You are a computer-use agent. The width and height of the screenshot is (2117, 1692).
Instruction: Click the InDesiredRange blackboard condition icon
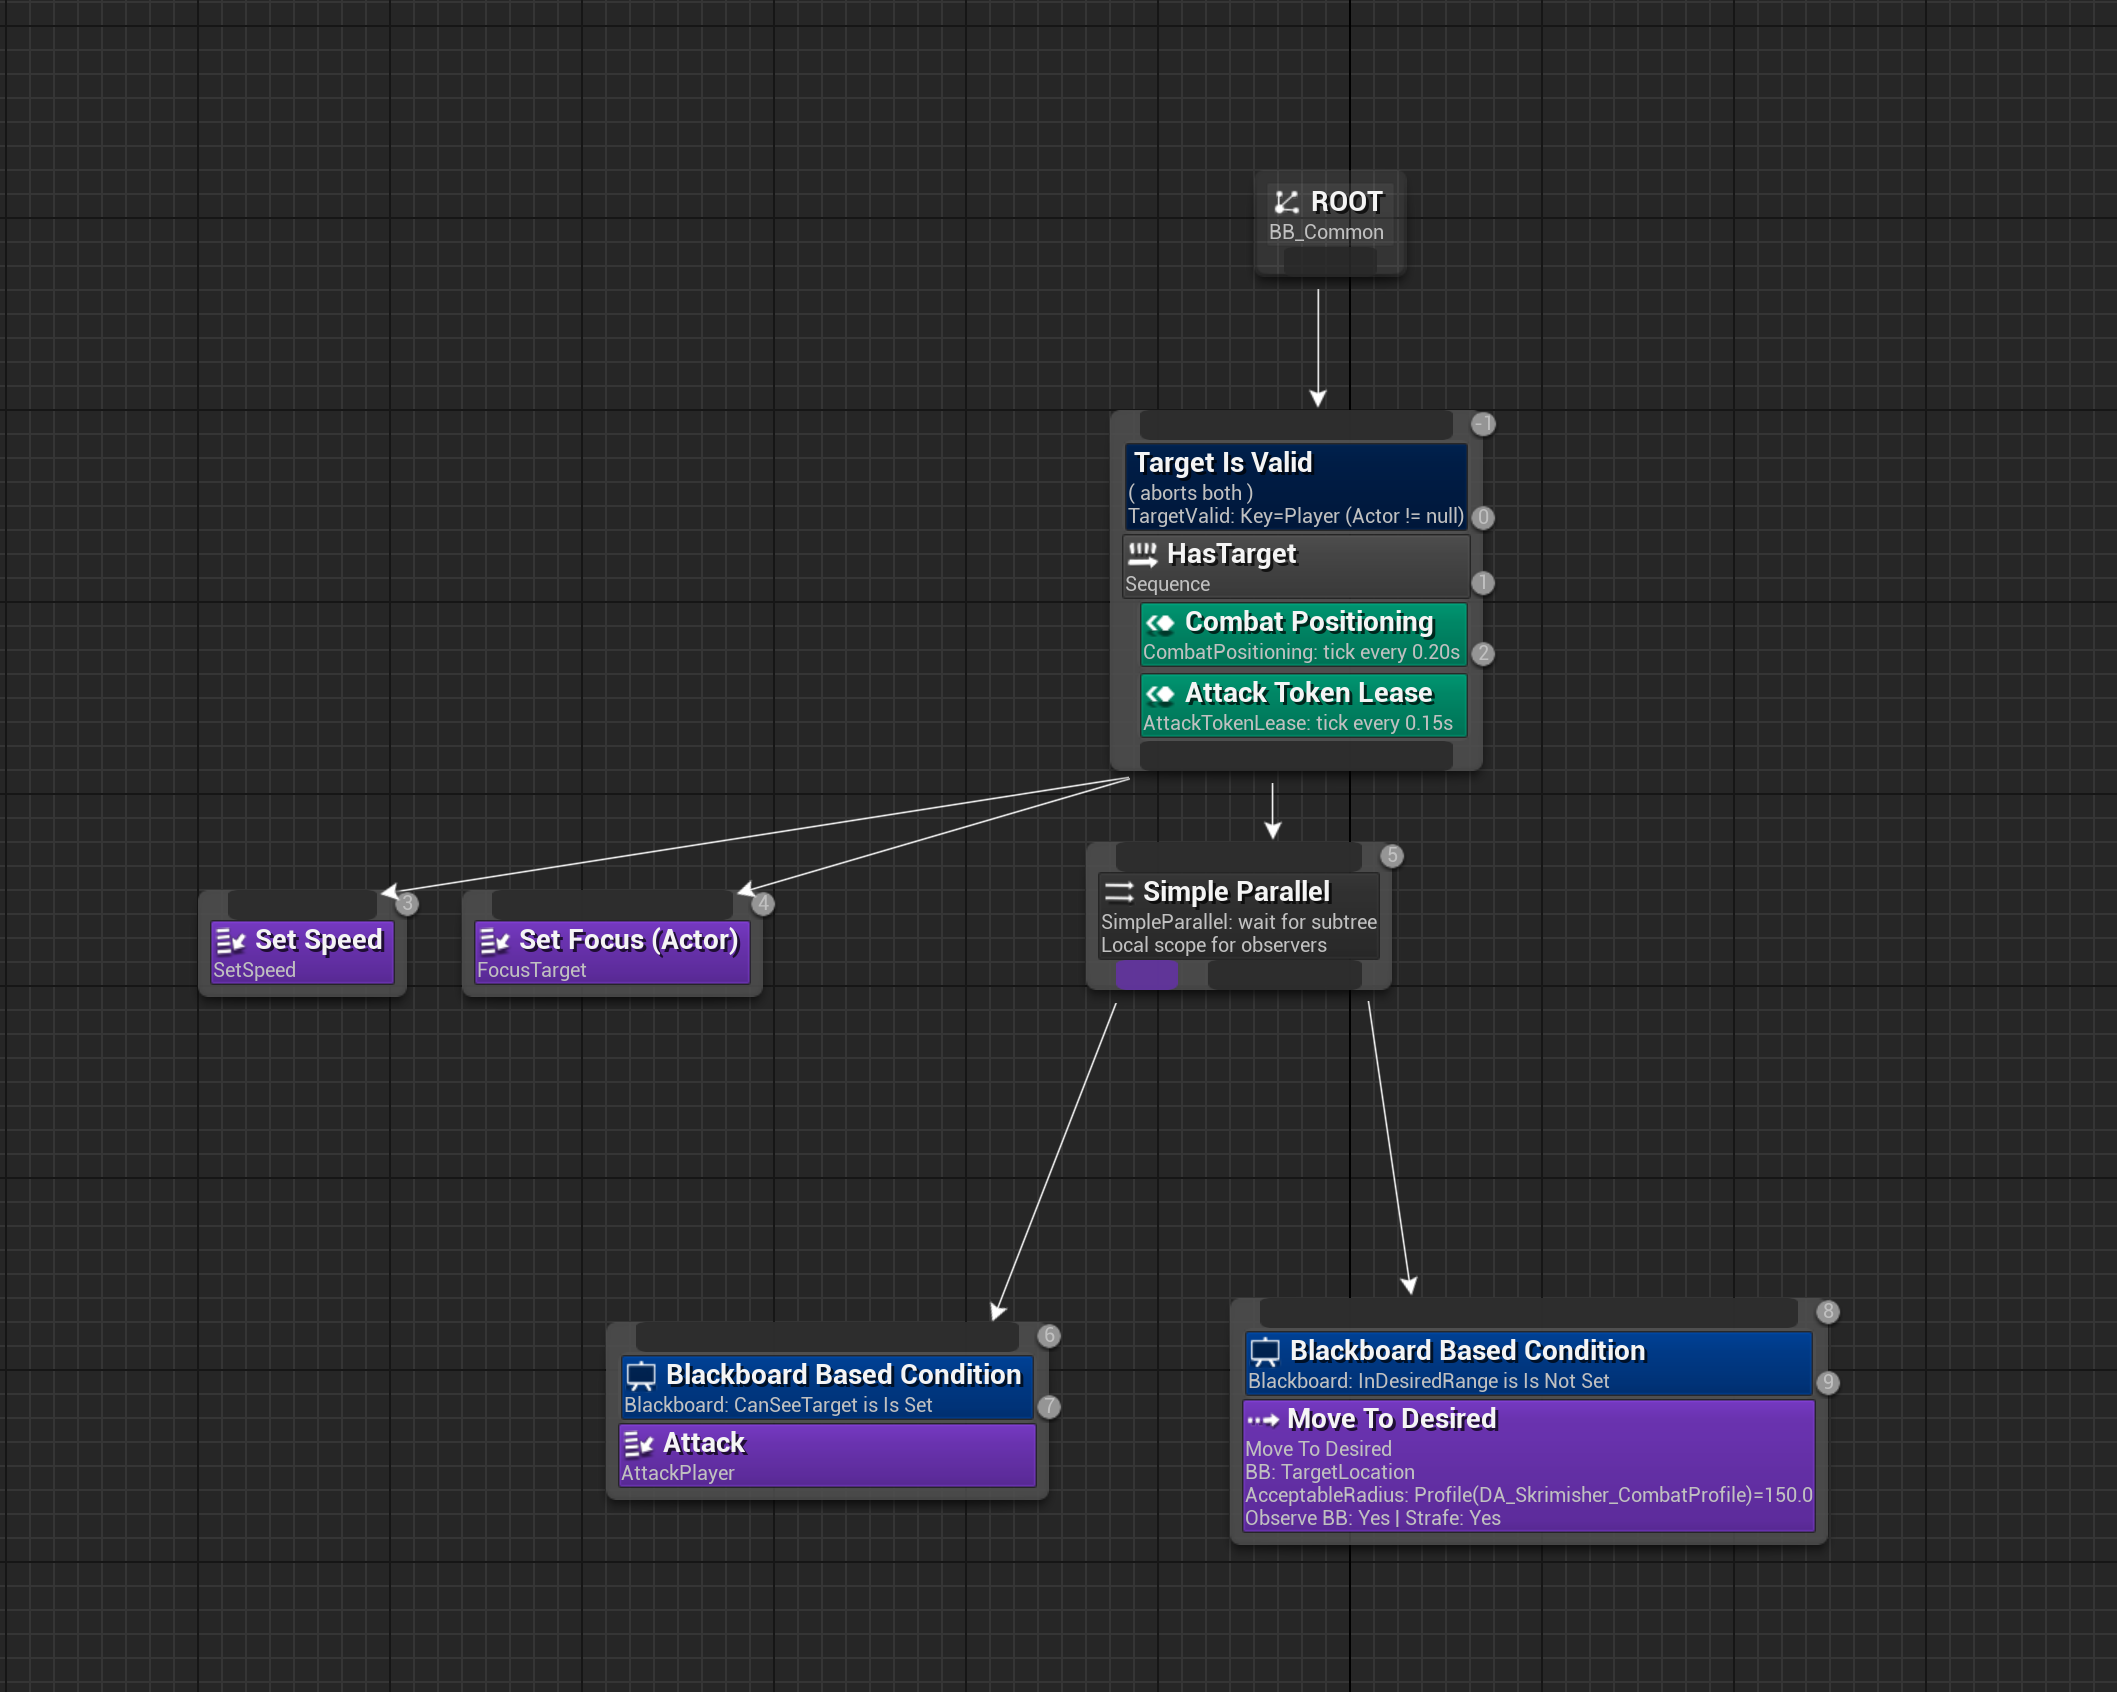[x=1265, y=1352]
